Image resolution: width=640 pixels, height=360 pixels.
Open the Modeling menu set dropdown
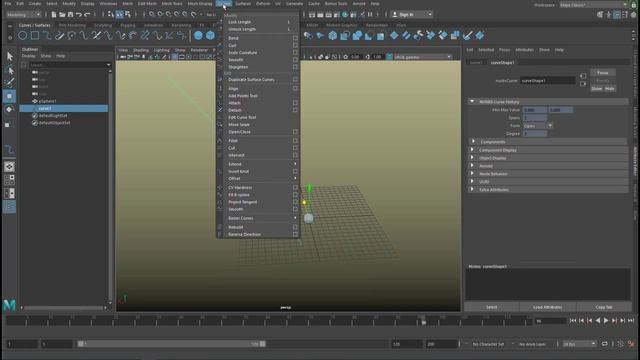pos(24,15)
